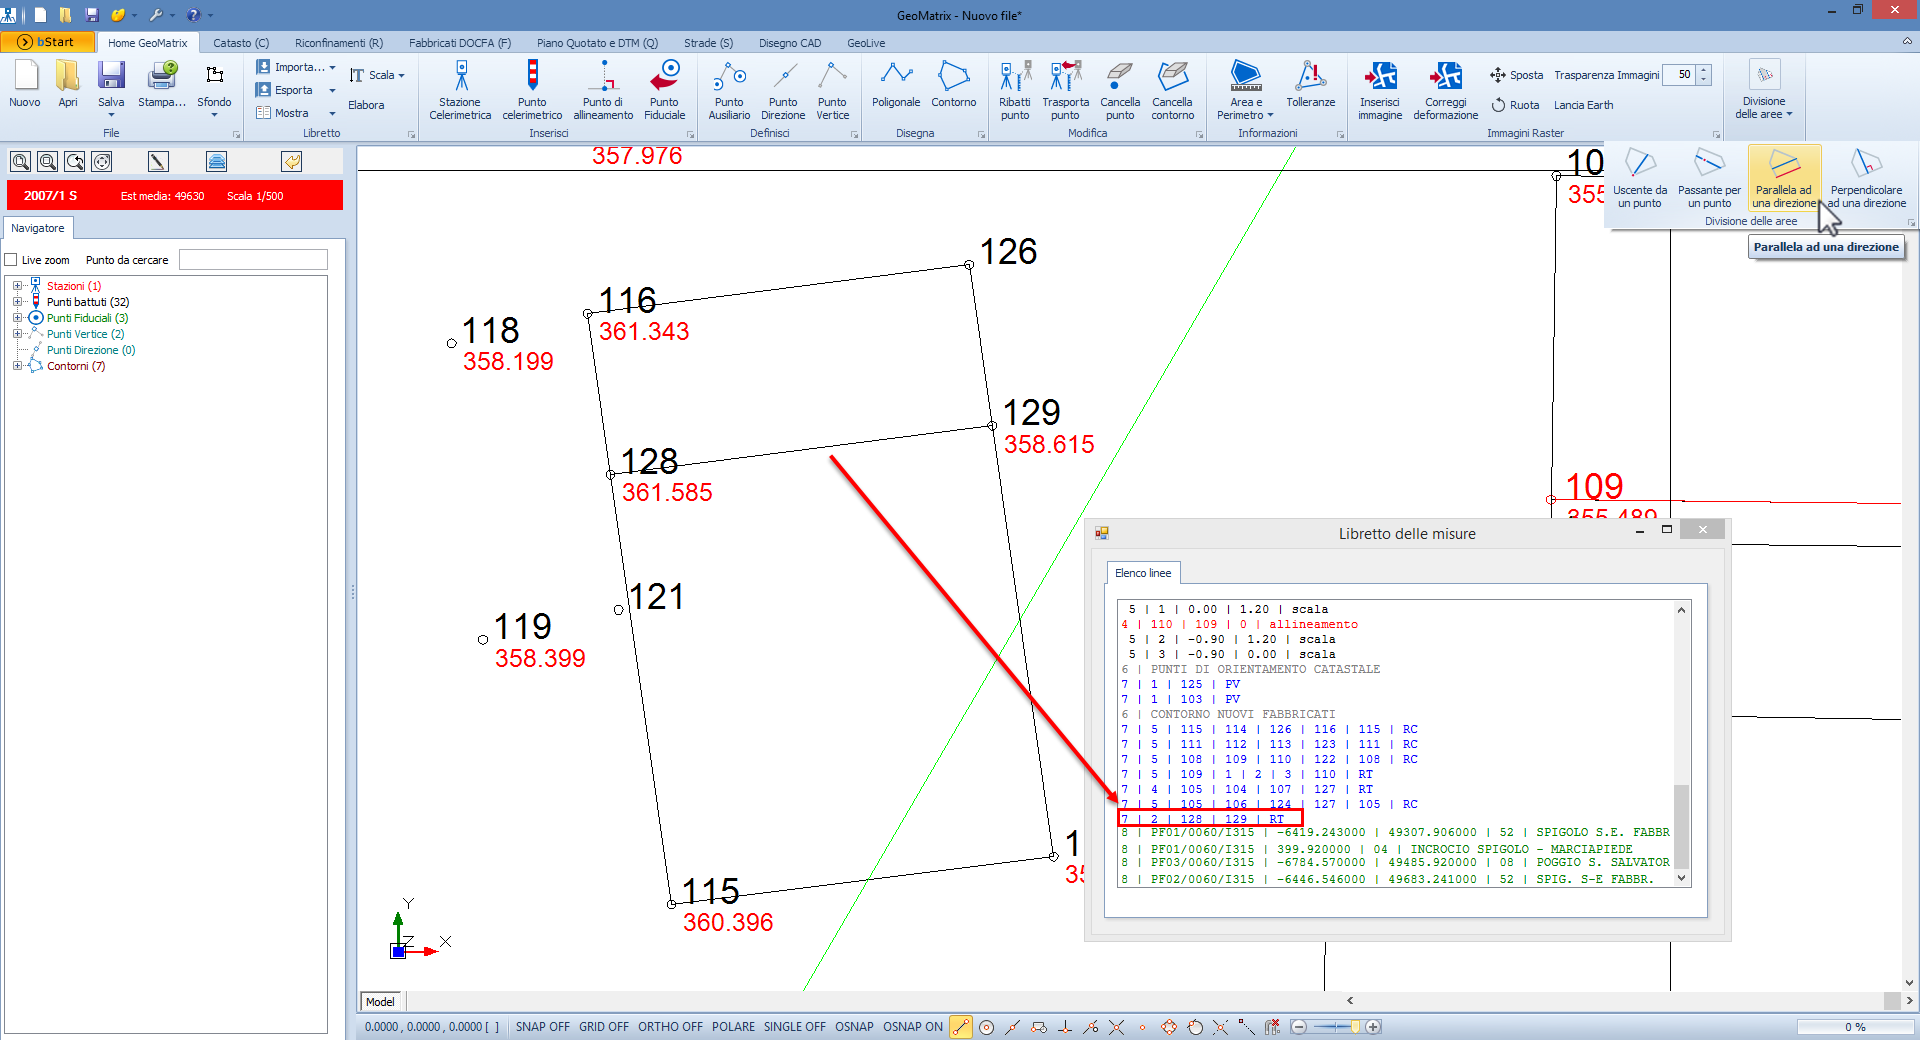Toggle OSNAP ON in status bar

click(x=912, y=1027)
